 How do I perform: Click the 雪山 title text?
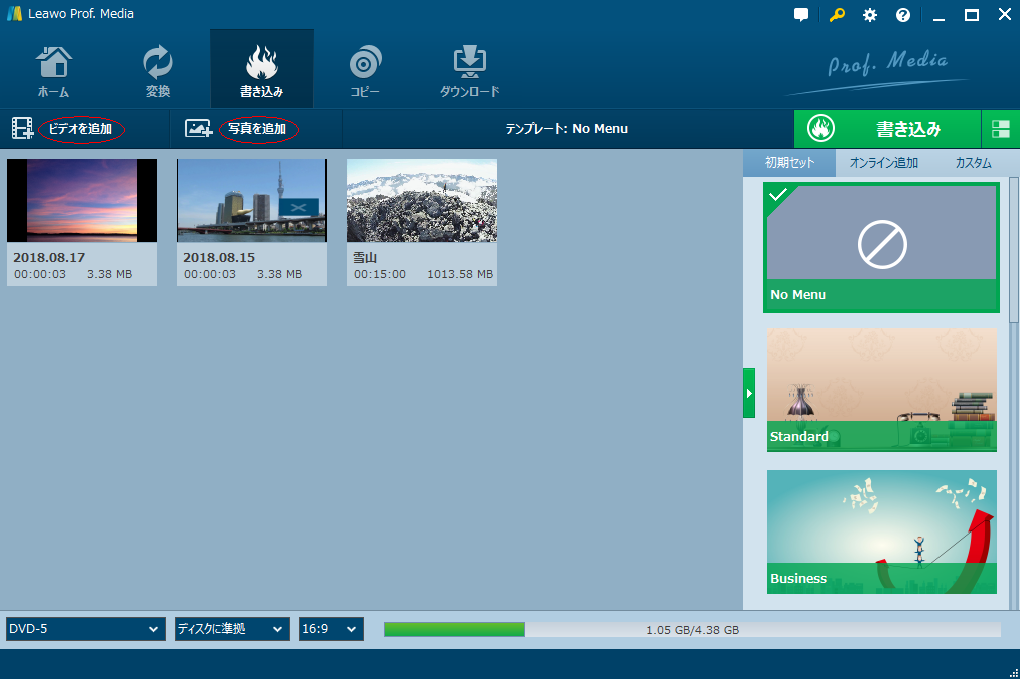(365, 258)
